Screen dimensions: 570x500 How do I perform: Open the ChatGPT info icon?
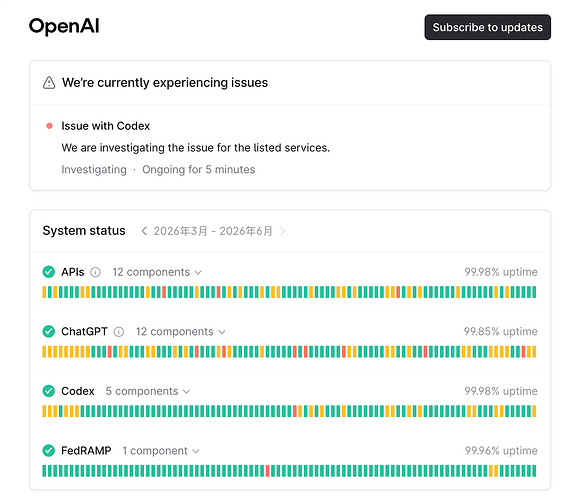(119, 332)
